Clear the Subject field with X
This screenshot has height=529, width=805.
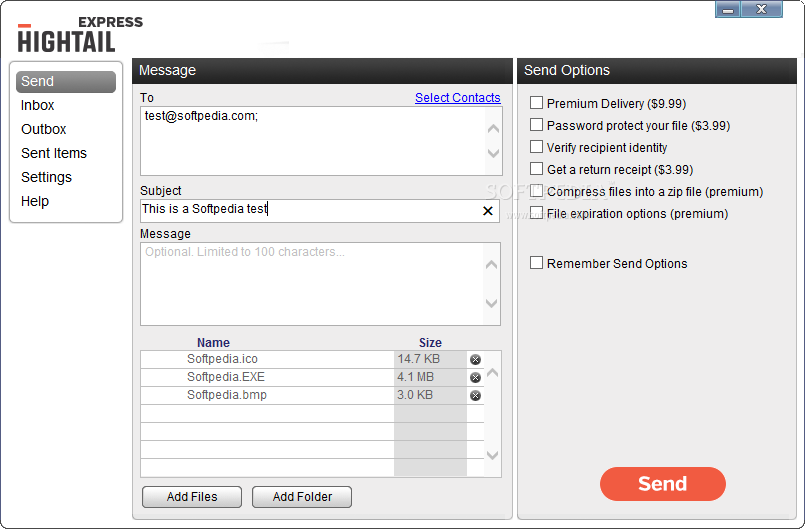488,211
